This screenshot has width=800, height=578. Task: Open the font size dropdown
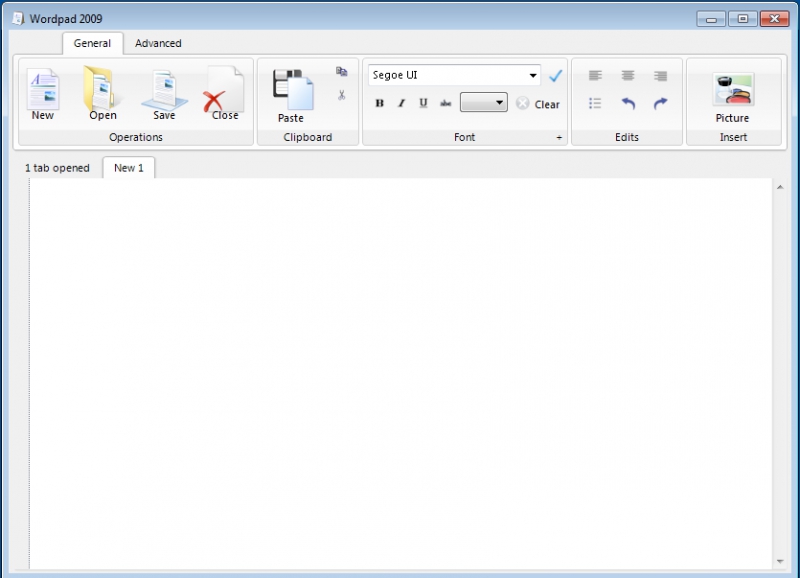499,103
